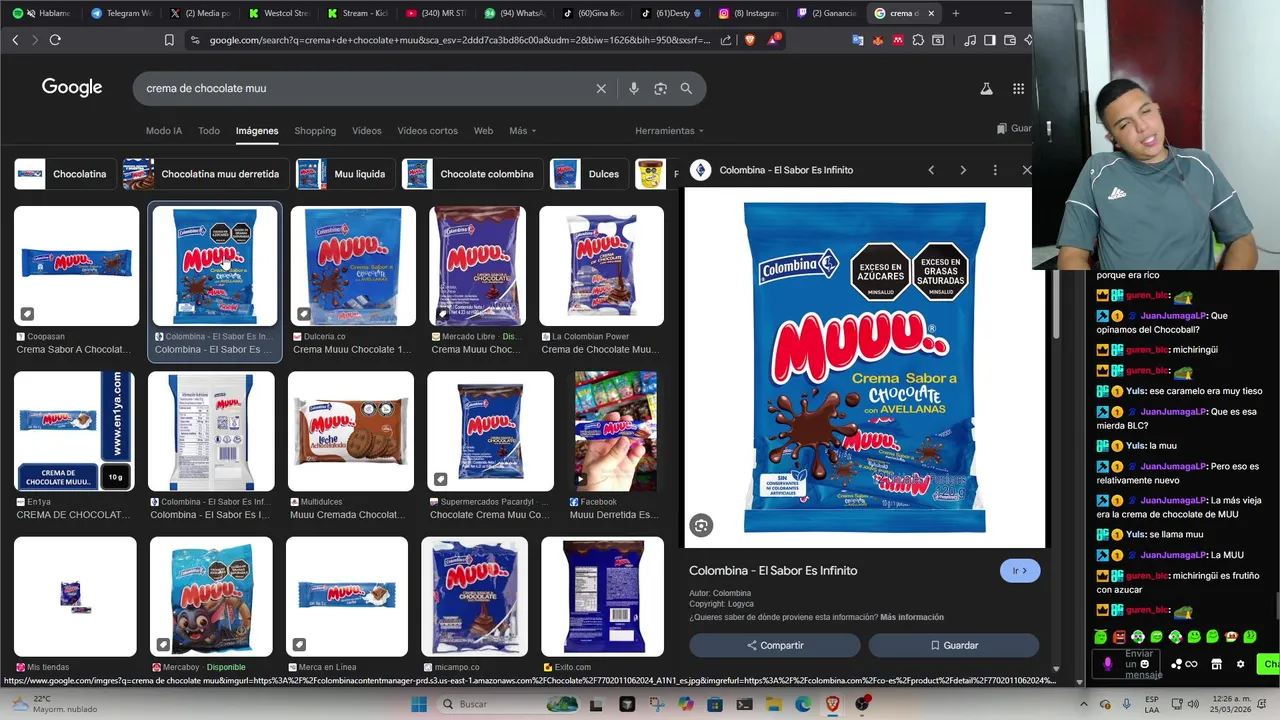The image size is (1280, 720).
Task: Switch to the Web tab
Action: coord(483,131)
